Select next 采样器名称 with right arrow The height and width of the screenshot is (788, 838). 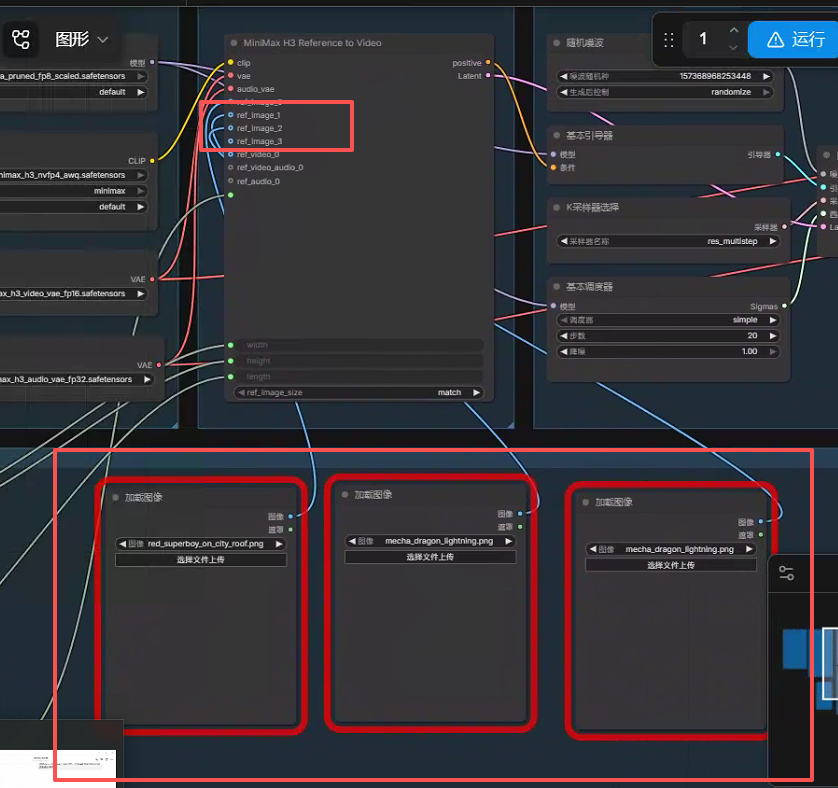[773, 242]
